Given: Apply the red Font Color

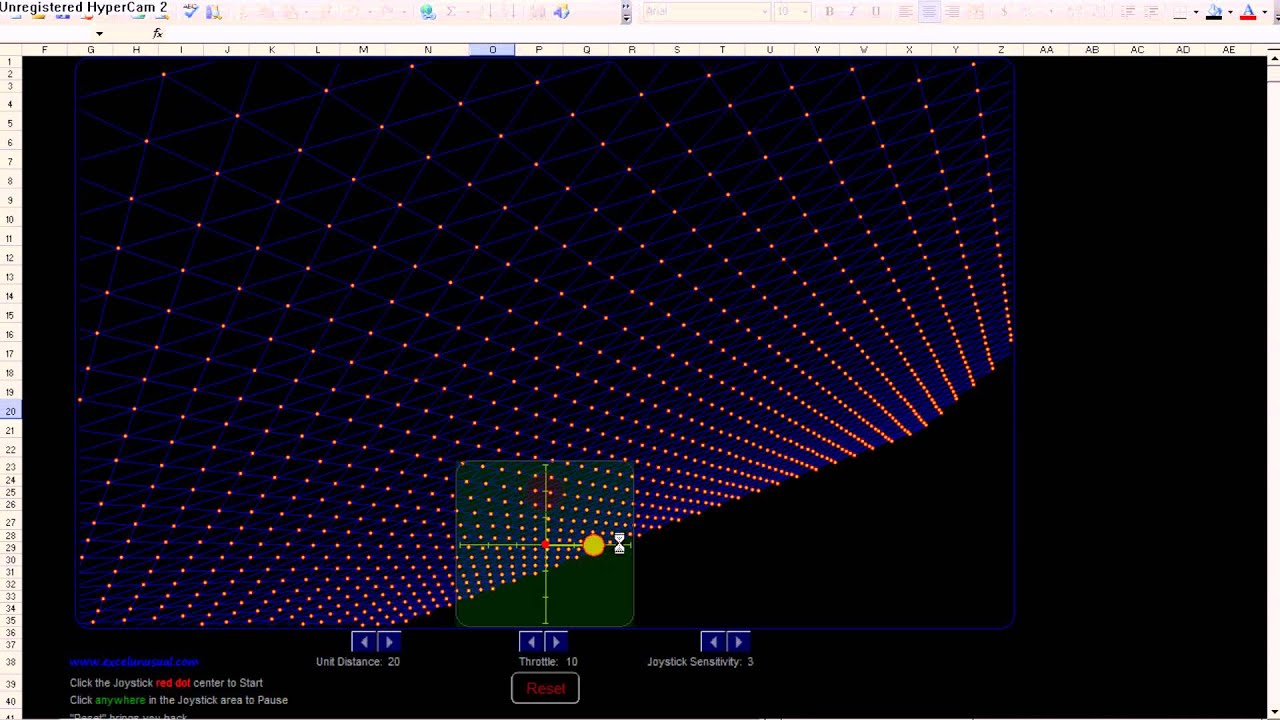Looking at the screenshot, I should pos(1248,12).
